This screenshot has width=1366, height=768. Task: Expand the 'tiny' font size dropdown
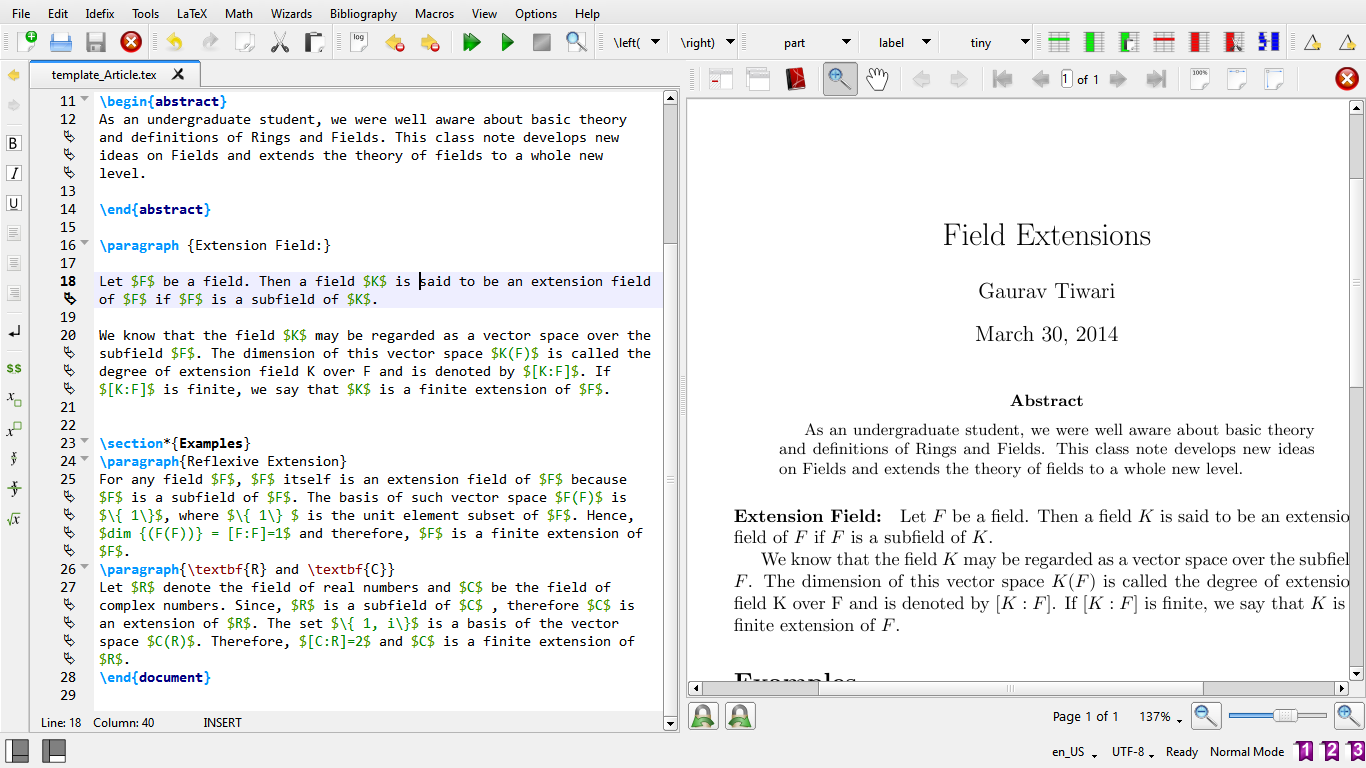point(1024,42)
